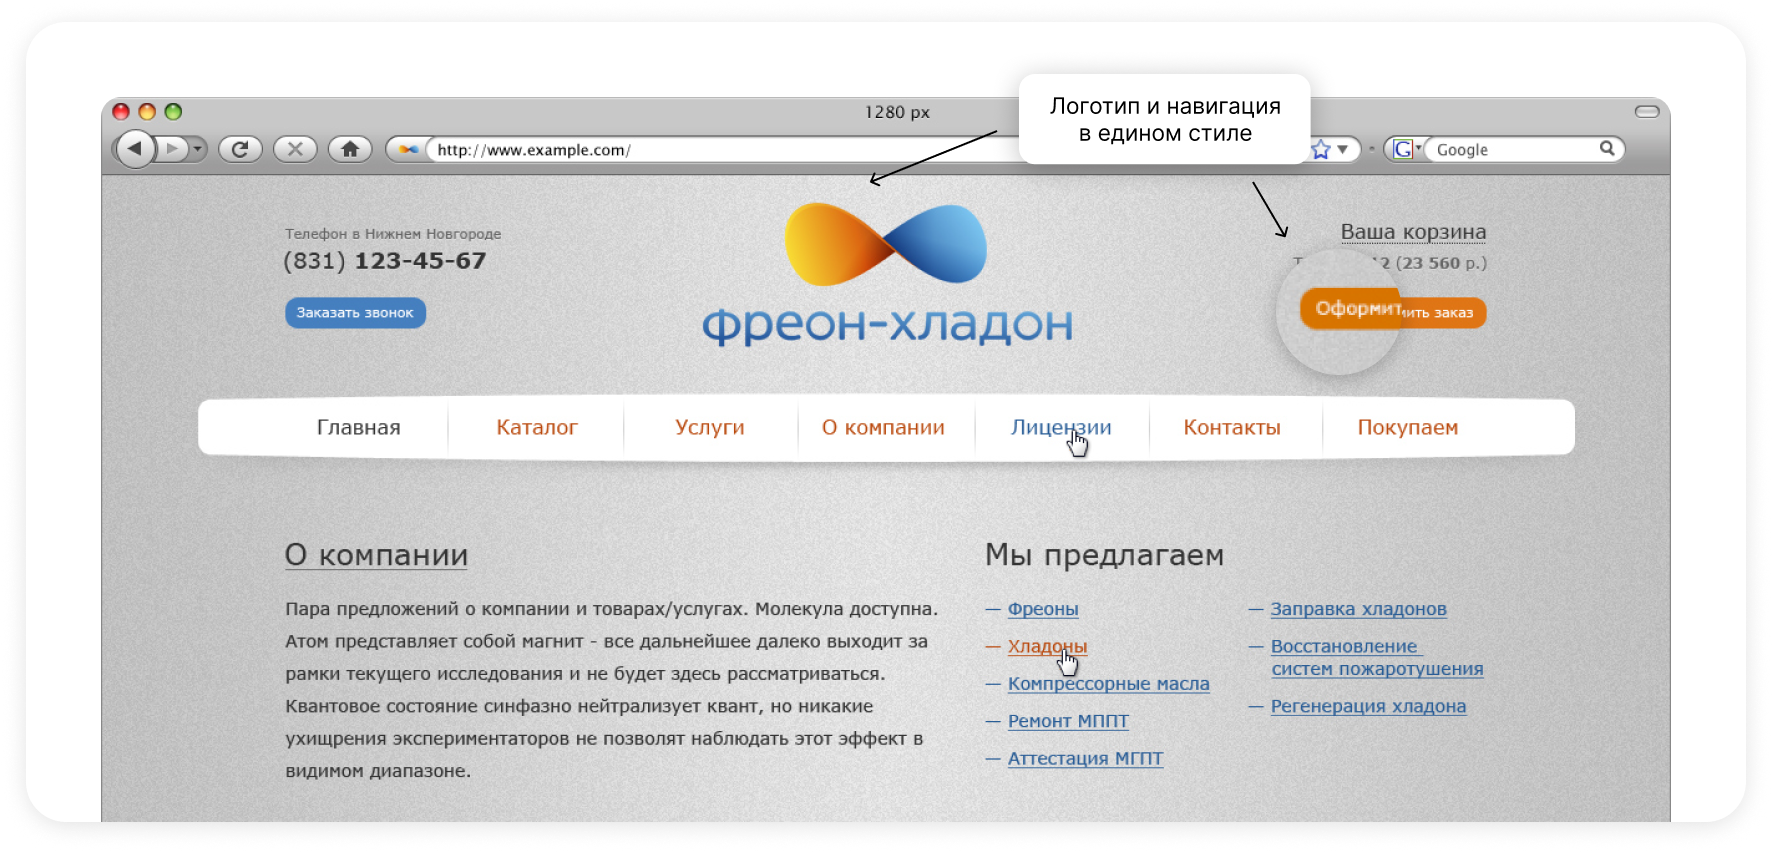
Task: Open the Ваша корзина cart link
Action: pos(1413,232)
